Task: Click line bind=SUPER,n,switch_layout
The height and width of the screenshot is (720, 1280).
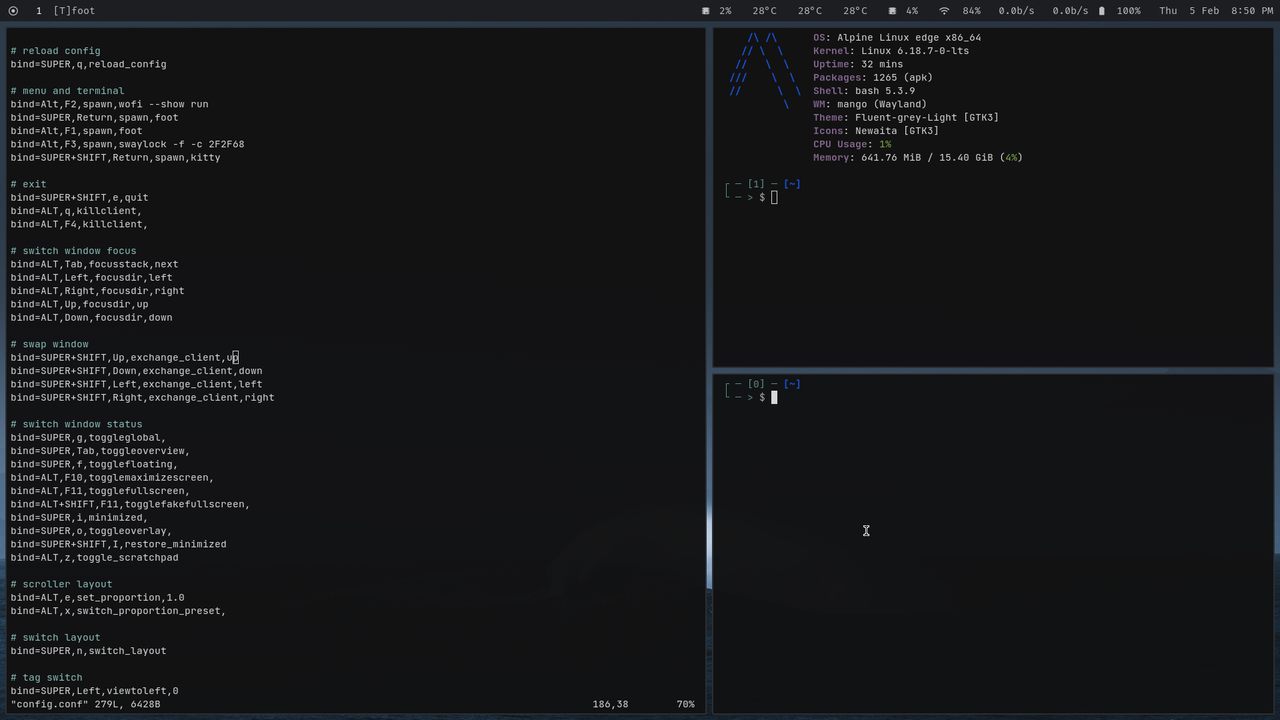Action: point(89,651)
